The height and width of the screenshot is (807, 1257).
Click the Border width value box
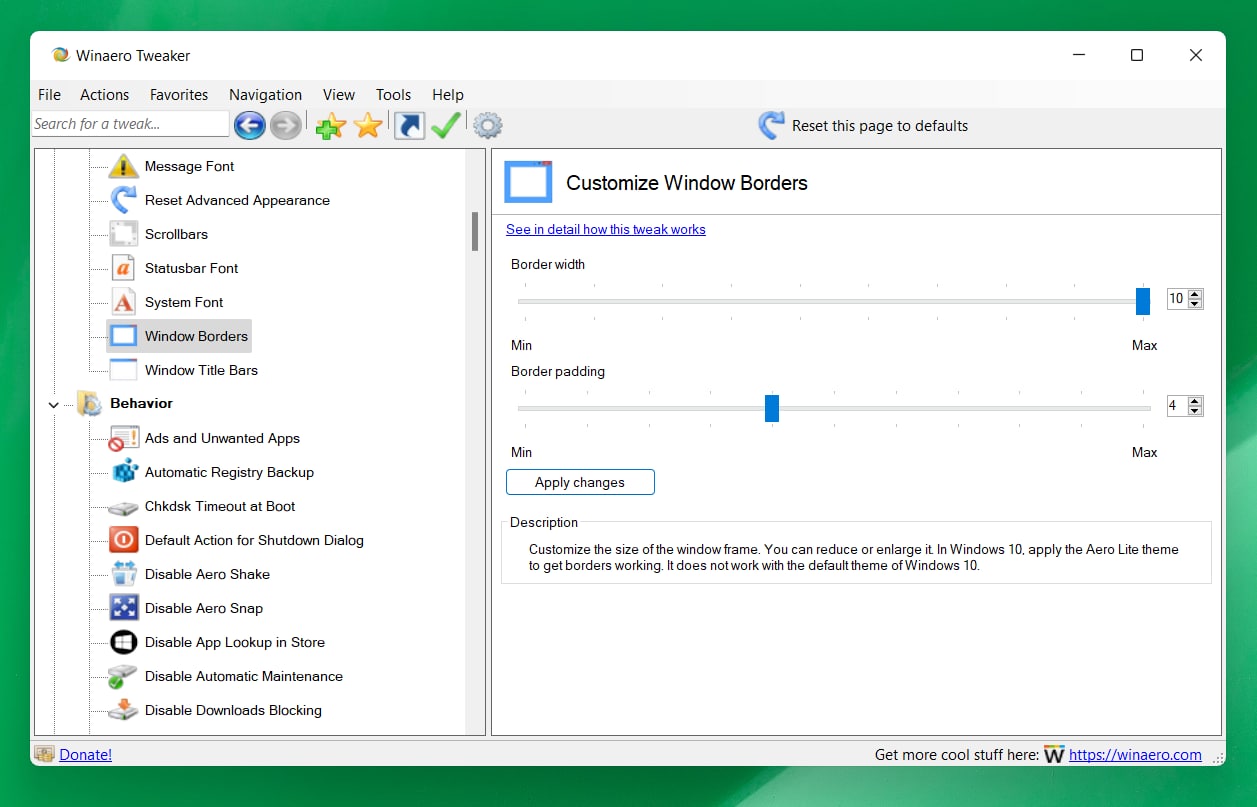tap(1177, 299)
